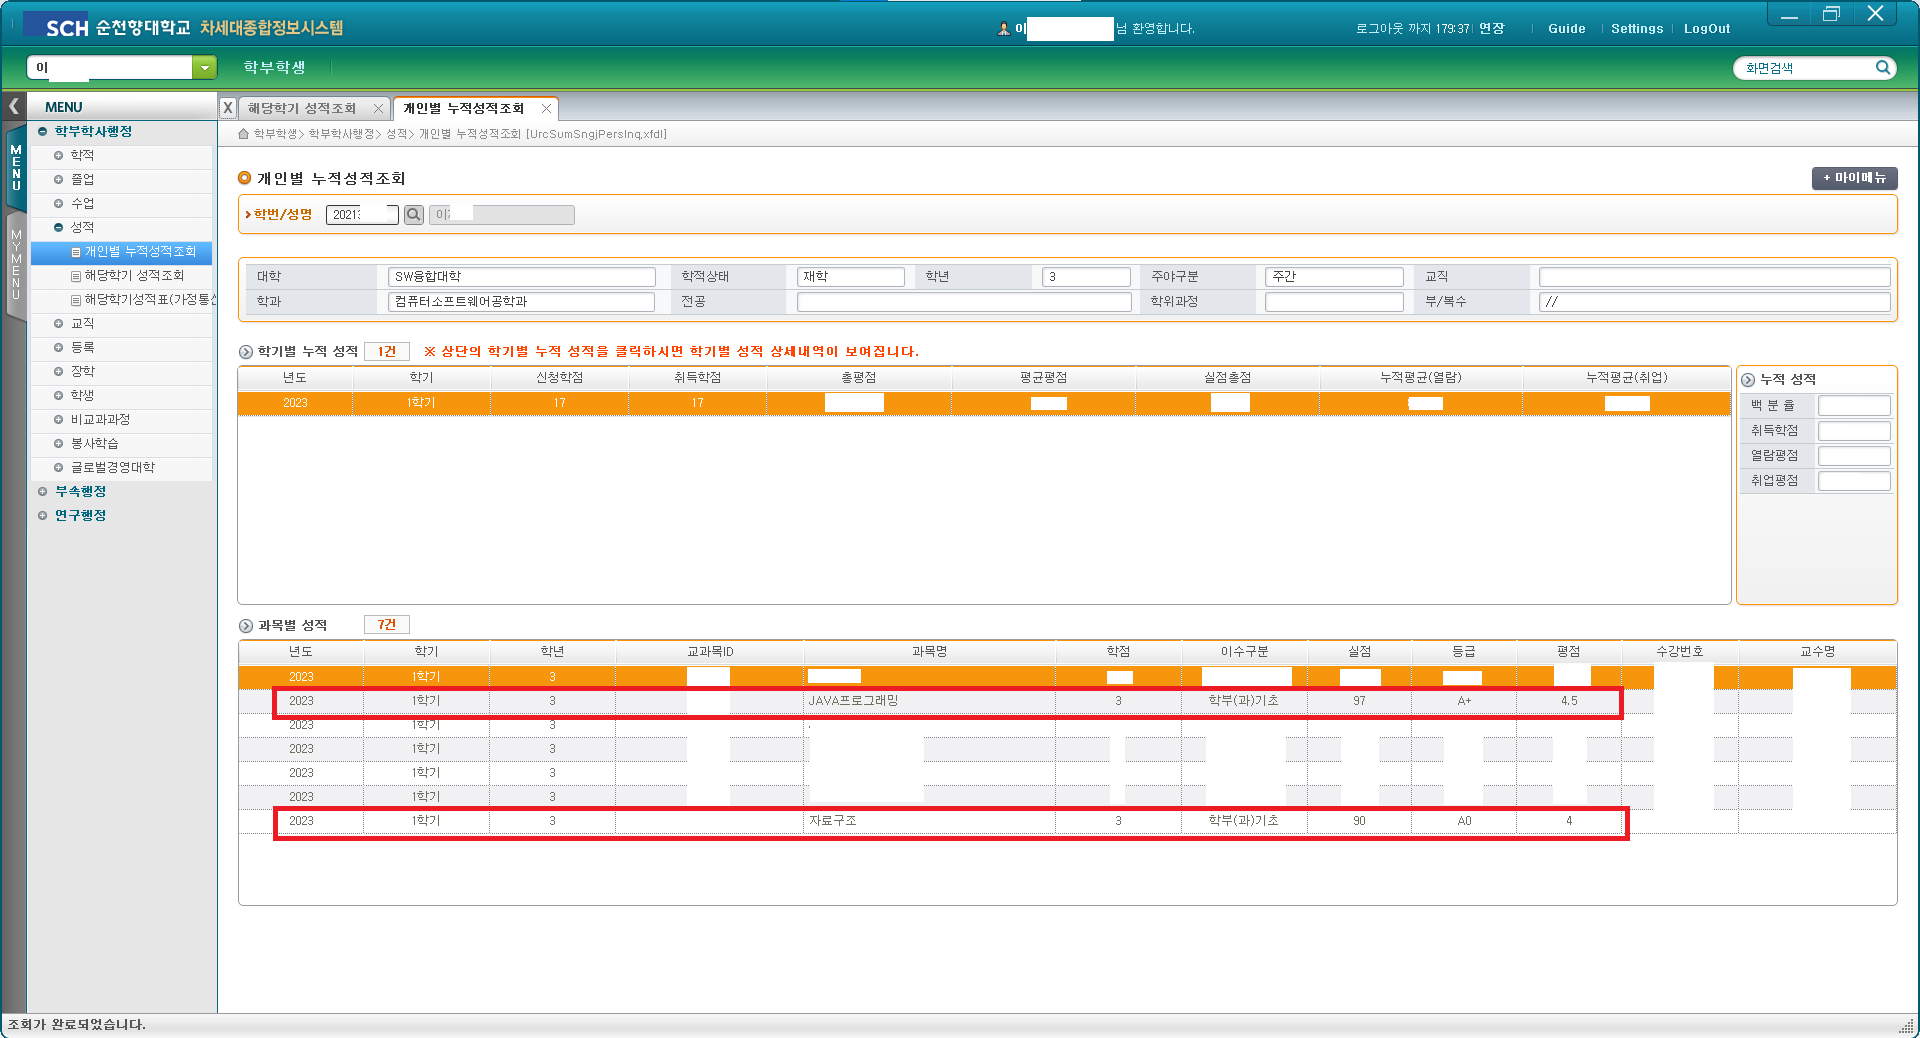This screenshot has width=1920, height=1038.
Task: Click the X button to close all tabs
Action: coord(228,108)
